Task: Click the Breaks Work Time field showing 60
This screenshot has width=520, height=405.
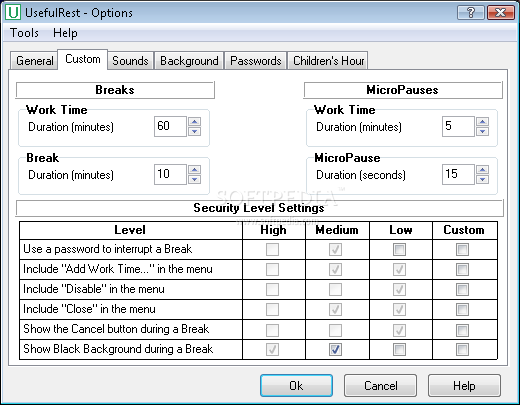Action: click(170, 126)
